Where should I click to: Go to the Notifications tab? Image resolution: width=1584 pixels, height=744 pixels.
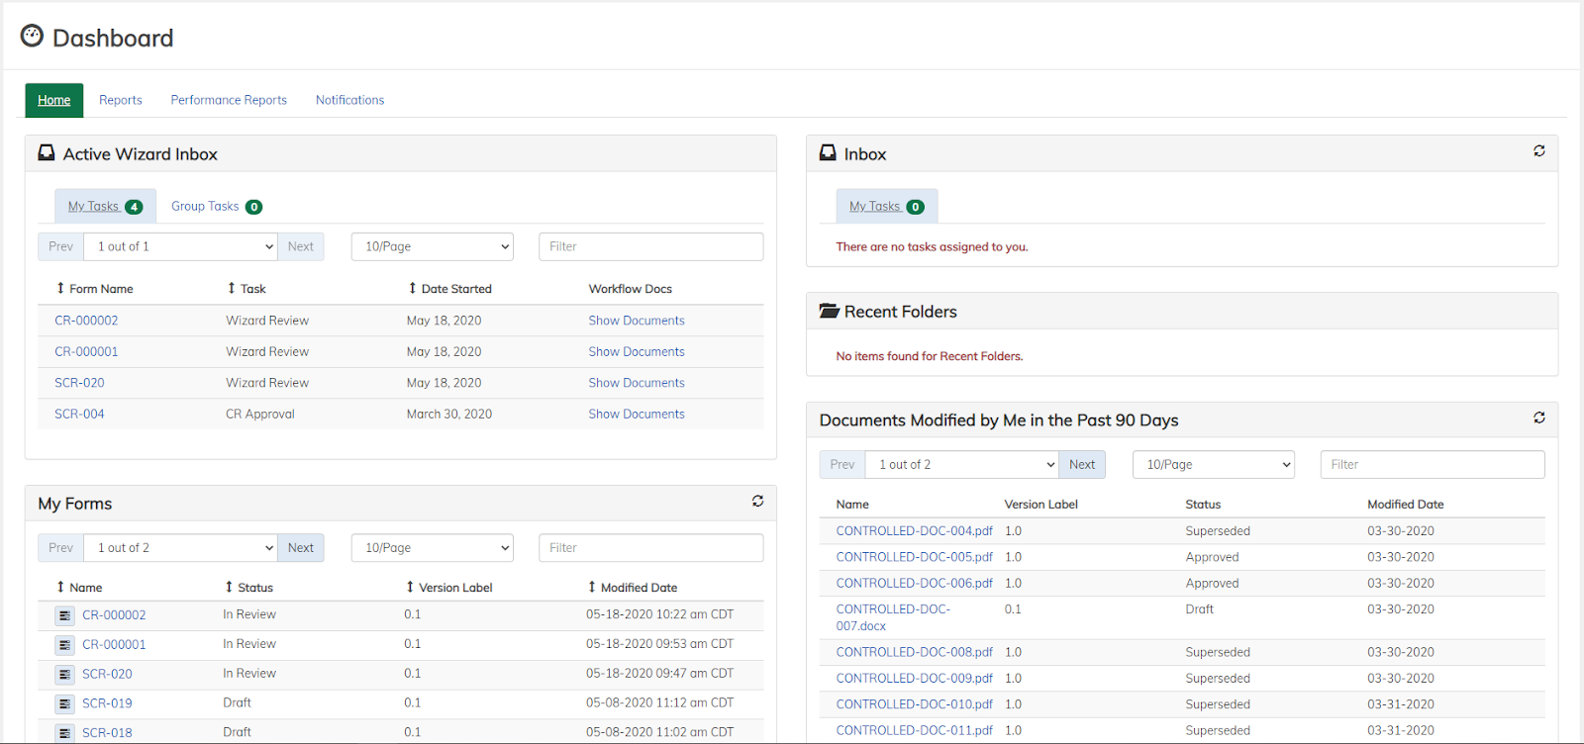click(350, 100)
